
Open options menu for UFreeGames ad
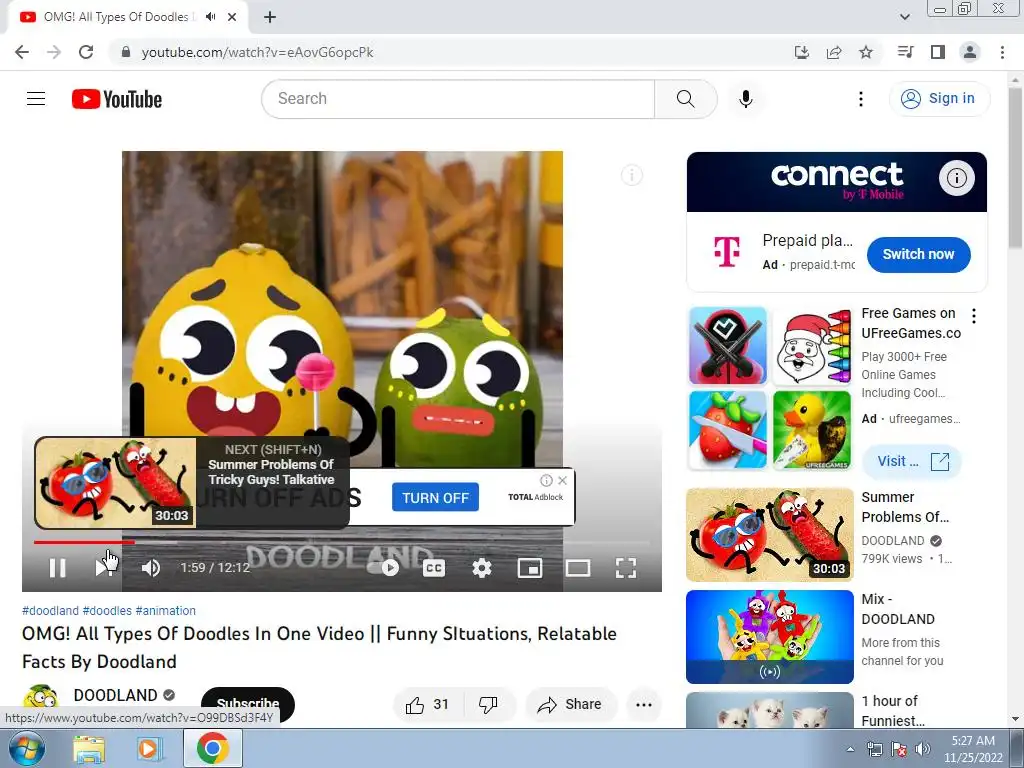974,316
